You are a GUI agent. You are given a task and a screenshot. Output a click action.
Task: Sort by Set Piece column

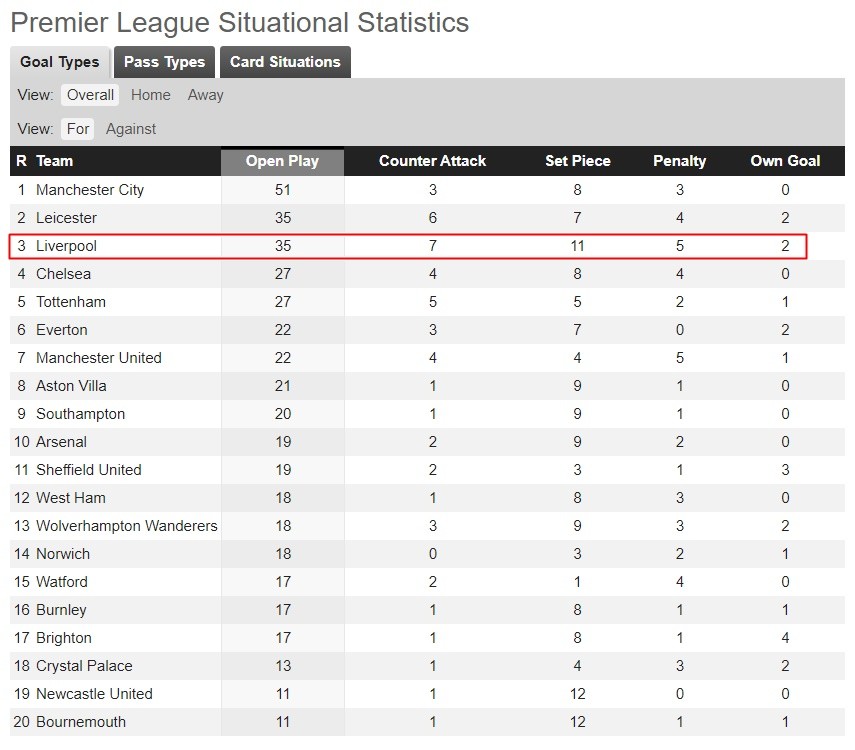tap(577, 161)
